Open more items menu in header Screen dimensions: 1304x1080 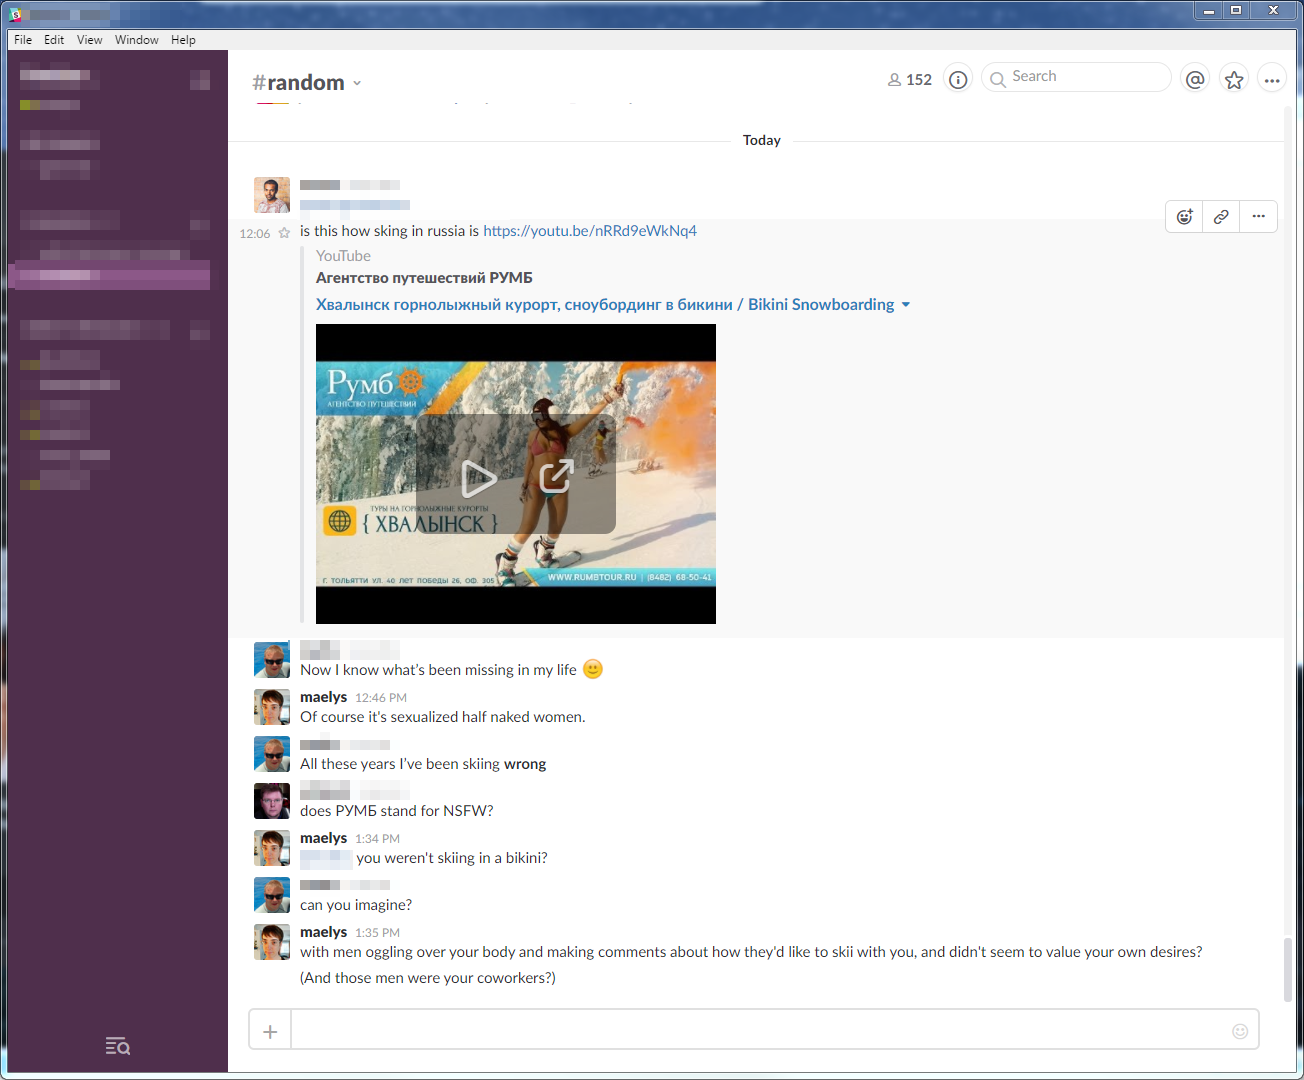1272,80
